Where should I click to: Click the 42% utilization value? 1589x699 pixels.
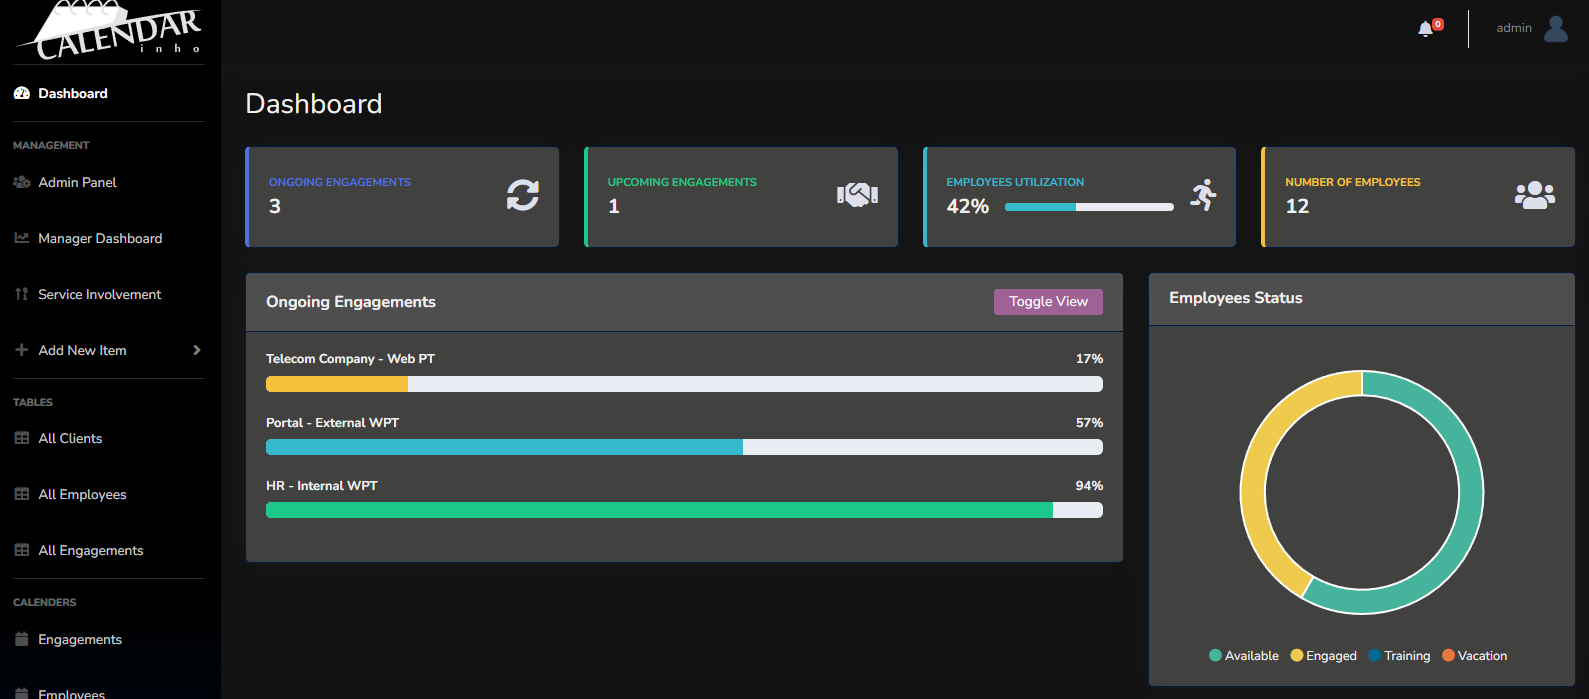pos(967,207)
